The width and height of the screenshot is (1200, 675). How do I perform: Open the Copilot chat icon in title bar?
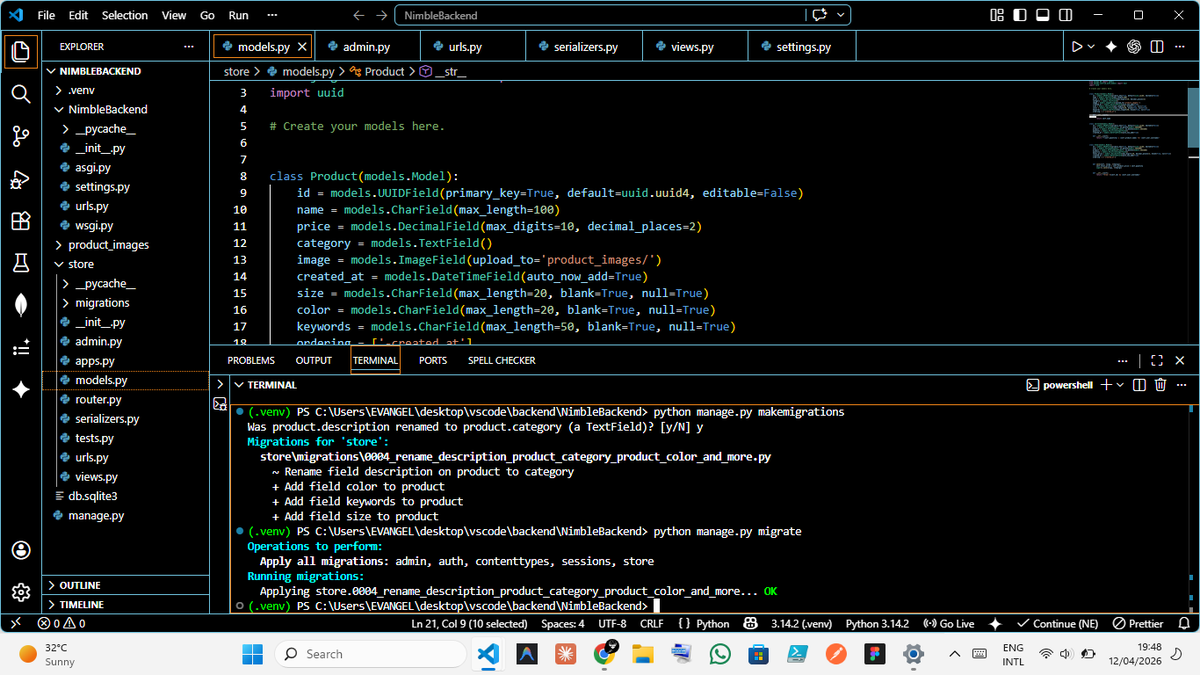(821, 15)
